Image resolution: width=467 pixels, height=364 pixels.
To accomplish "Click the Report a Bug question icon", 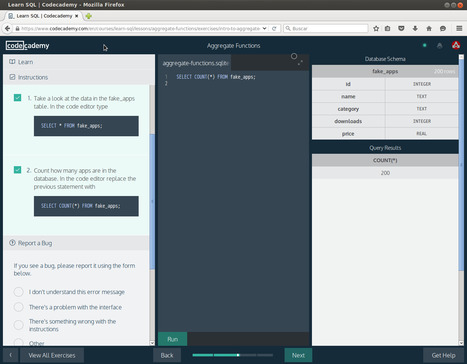I will pyautogui.click(x=12, y=243).
